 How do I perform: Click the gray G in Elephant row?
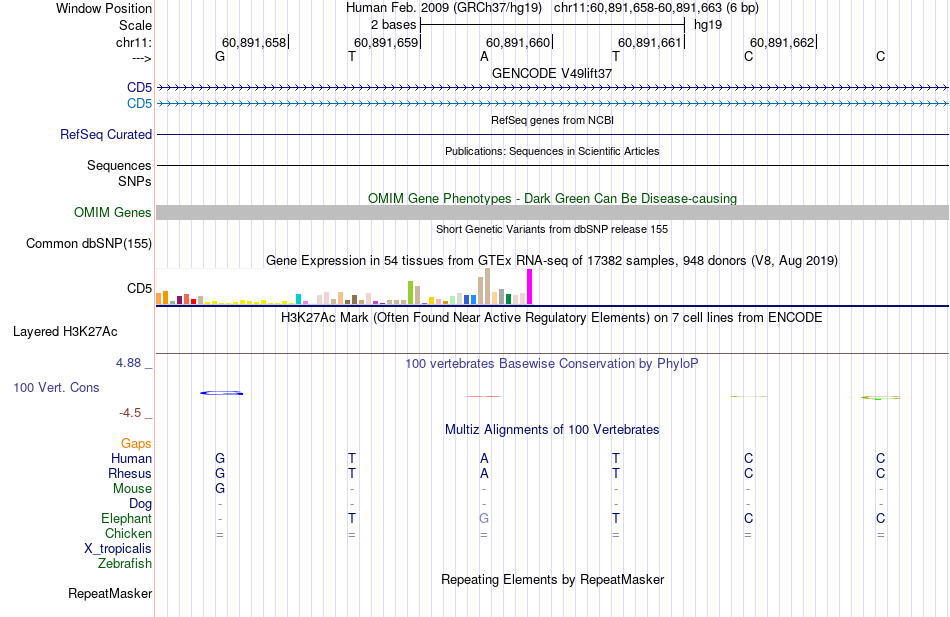point(483,519)
